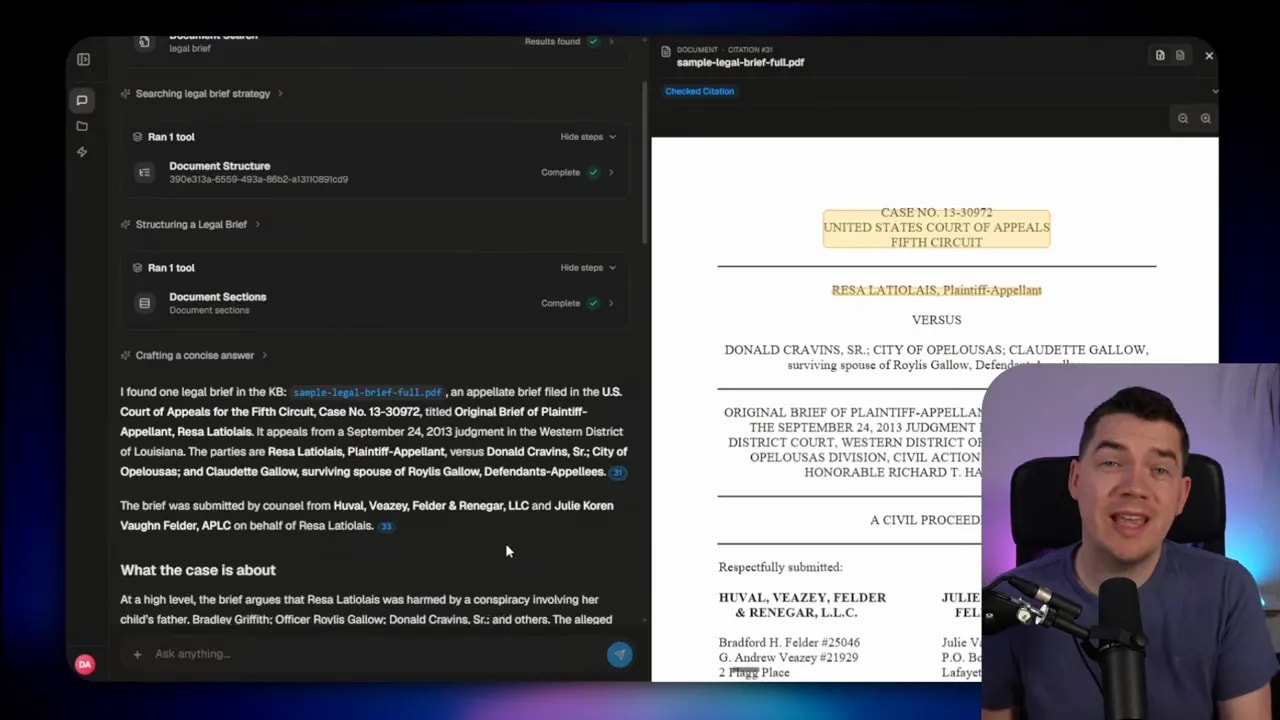Switch to text view icon in document header
Viewport: 1280px width, 720px height.
(1180, 56)
